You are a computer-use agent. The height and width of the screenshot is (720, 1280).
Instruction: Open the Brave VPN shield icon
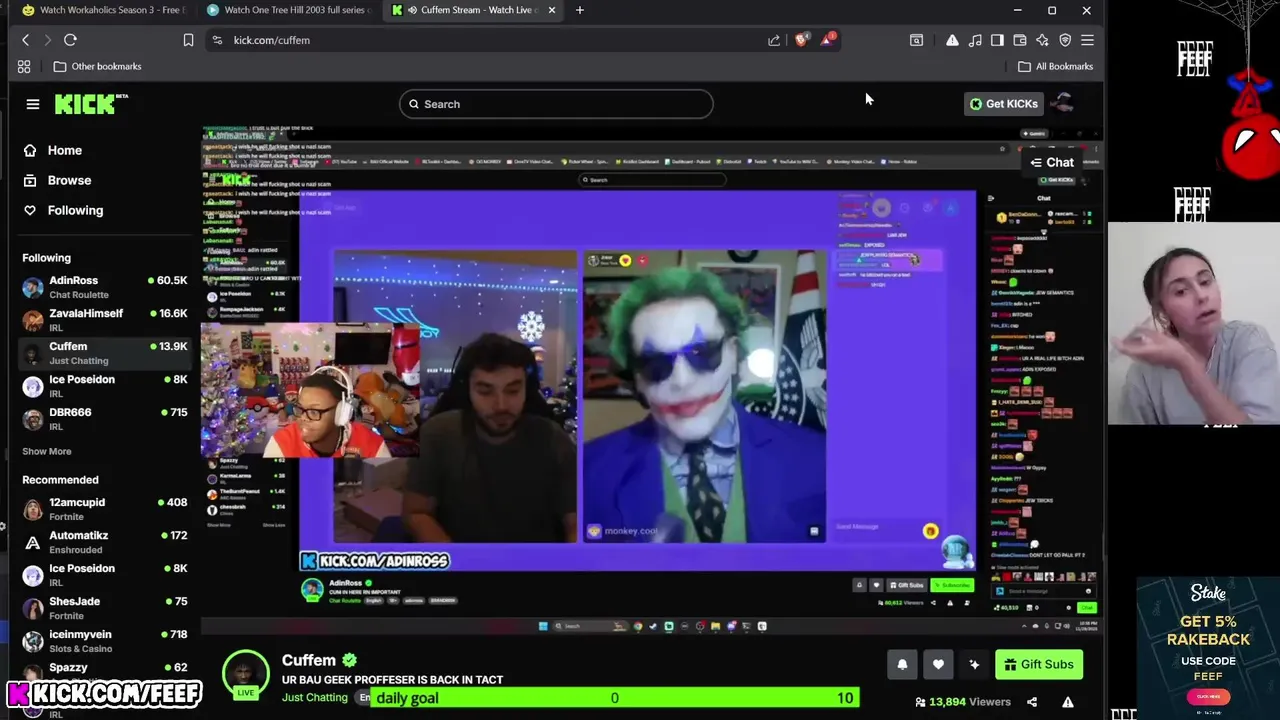coord(1065,40)
